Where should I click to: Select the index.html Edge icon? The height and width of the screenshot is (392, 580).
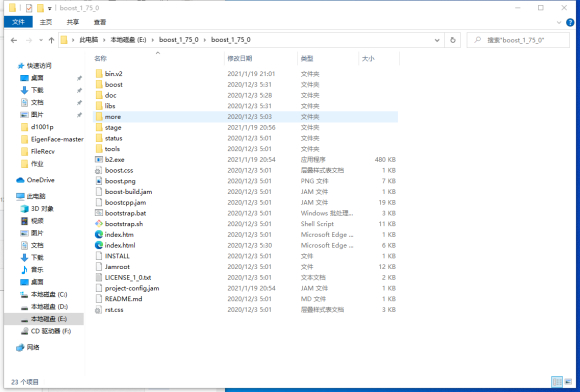pyautogui.click(x=99, y=245)
